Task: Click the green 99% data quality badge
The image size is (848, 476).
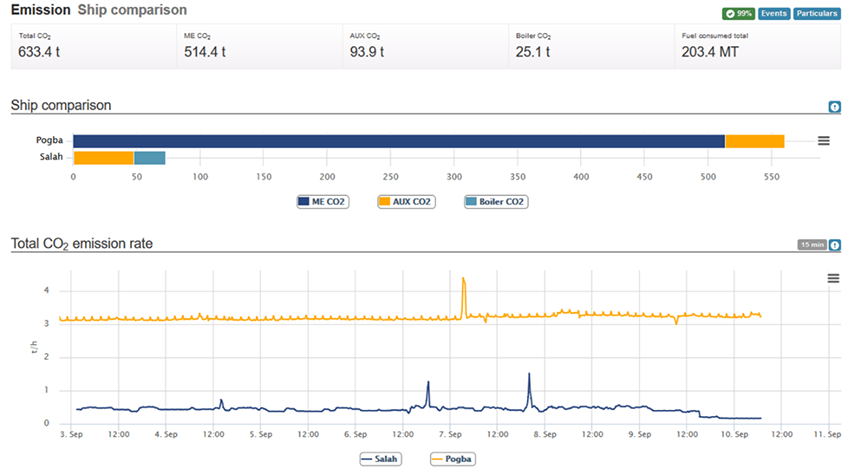Action: (x=737, y=14)
